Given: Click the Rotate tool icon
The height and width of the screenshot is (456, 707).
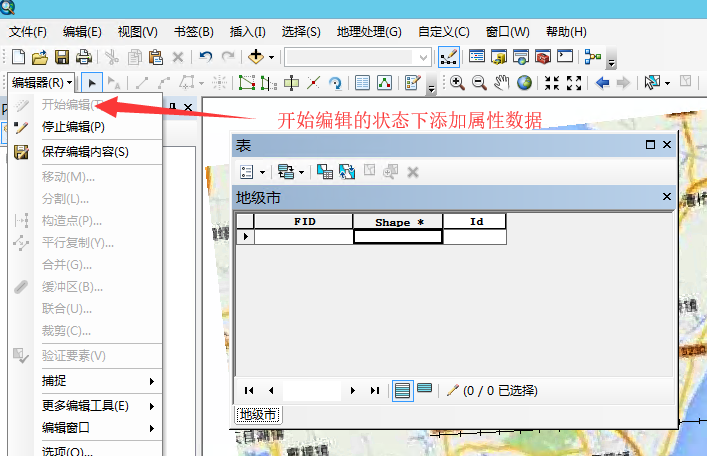Looking at the screenshot, I should [x=335, y=83].
